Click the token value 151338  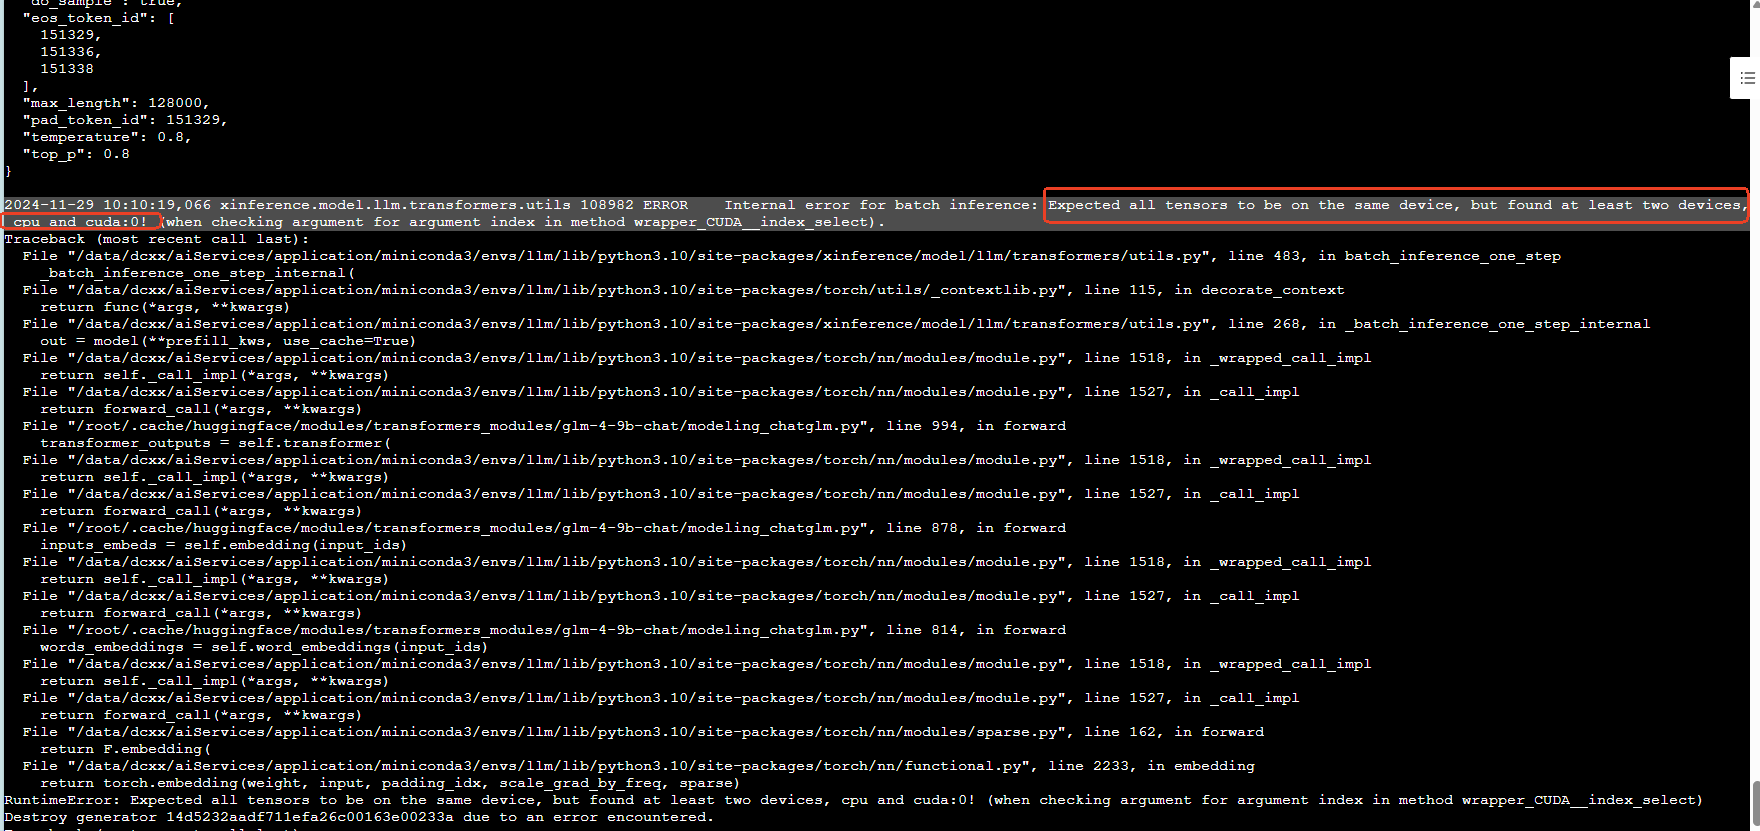tap(67, 69)
